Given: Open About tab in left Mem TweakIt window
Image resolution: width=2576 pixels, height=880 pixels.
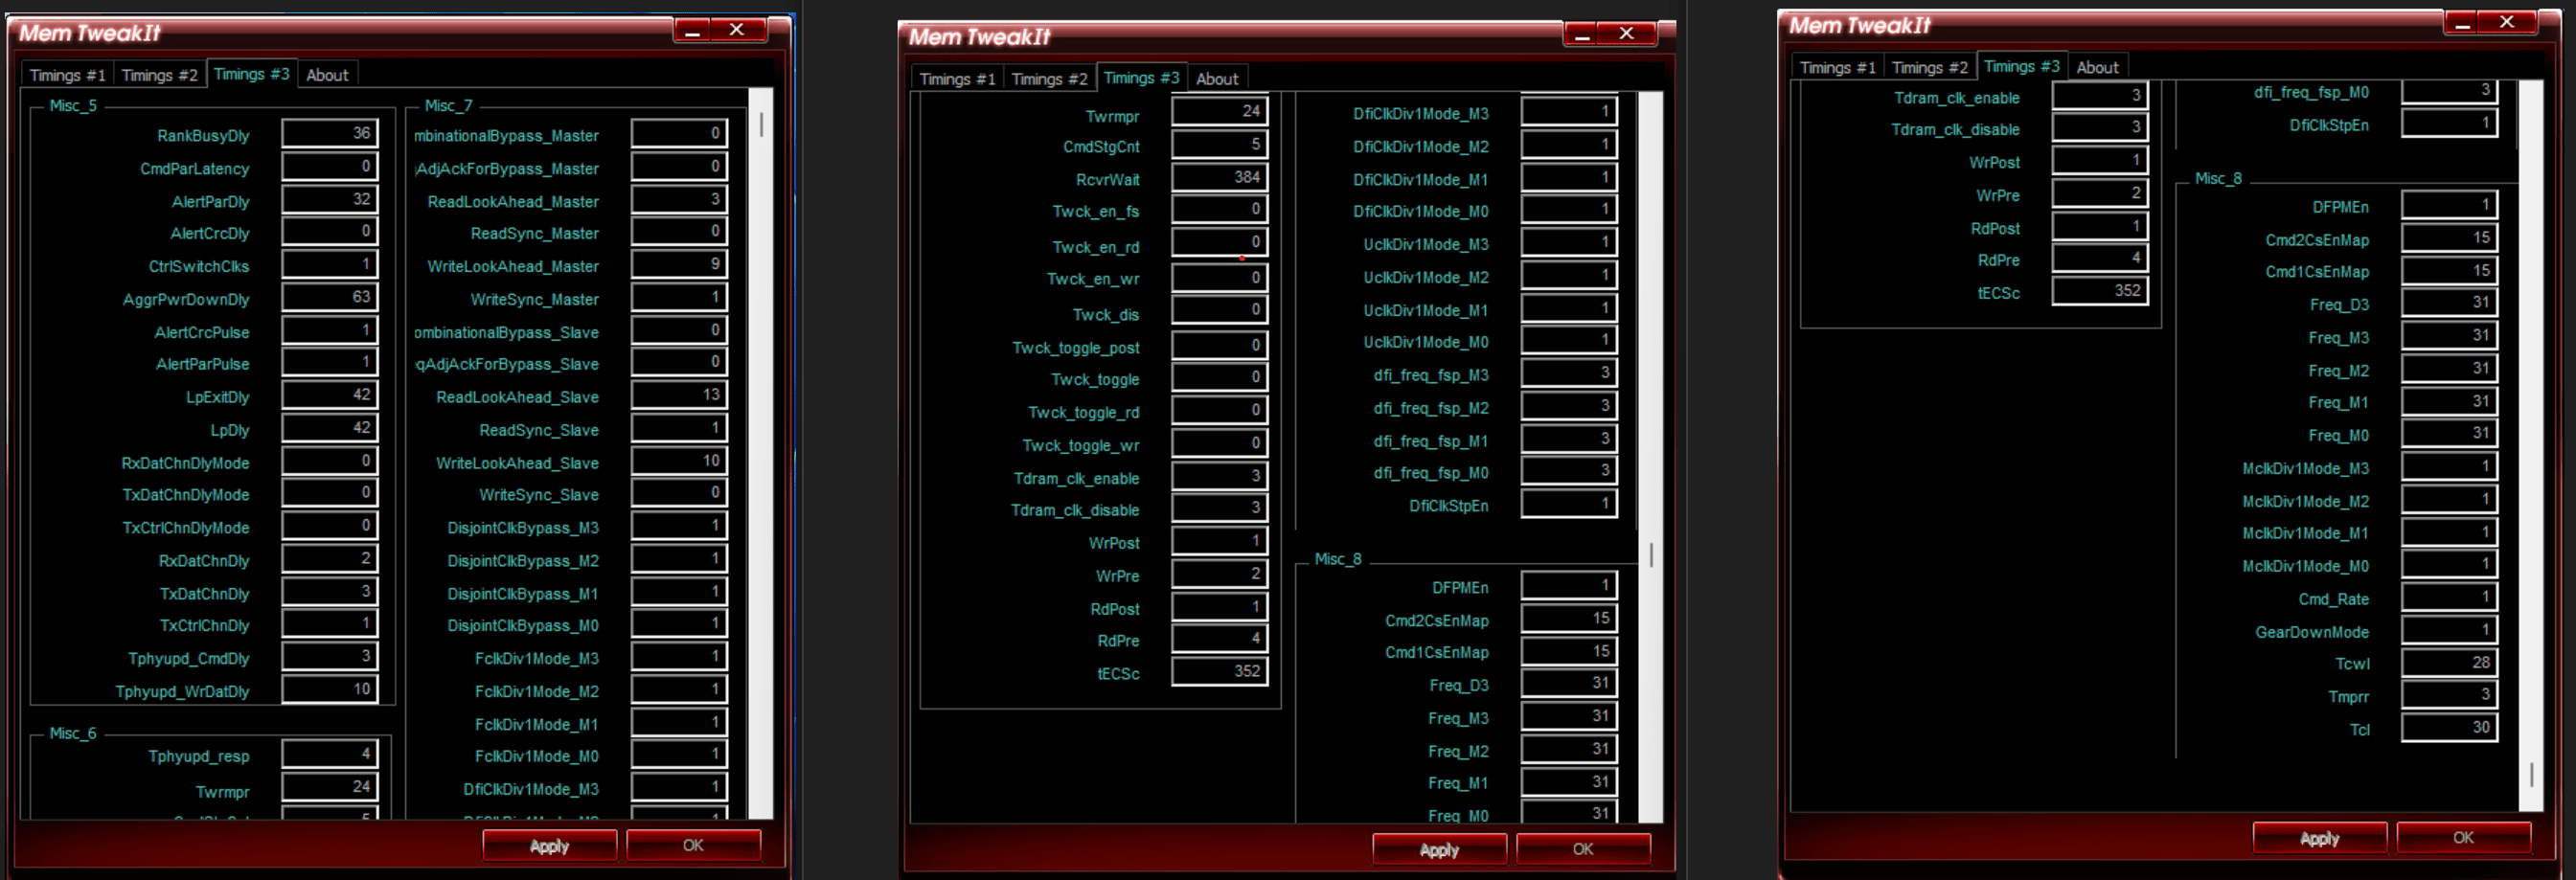Looking at the screenshot, I should (x=327, y=75).
